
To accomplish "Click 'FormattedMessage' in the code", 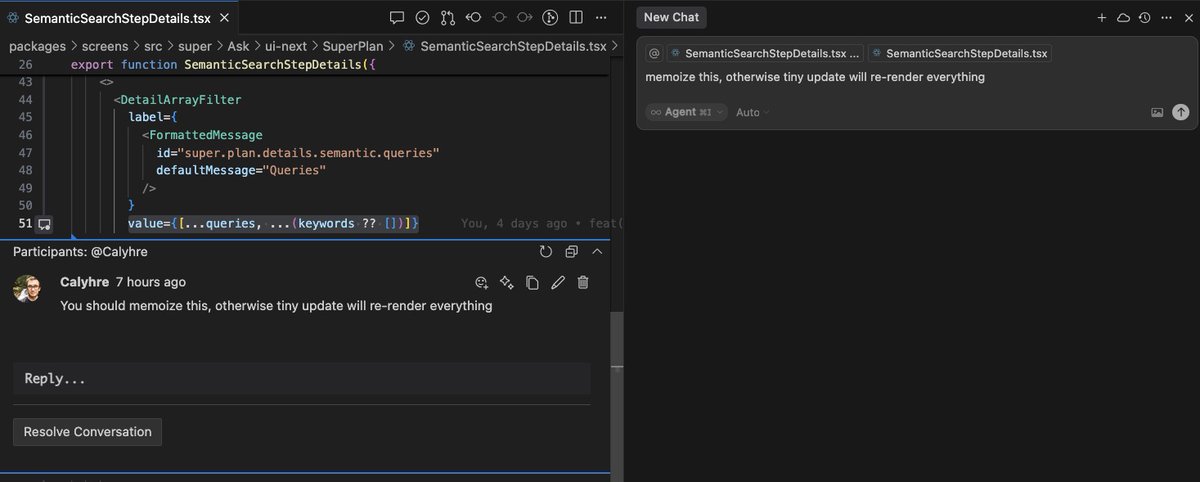I will click(x=206, y=134).
